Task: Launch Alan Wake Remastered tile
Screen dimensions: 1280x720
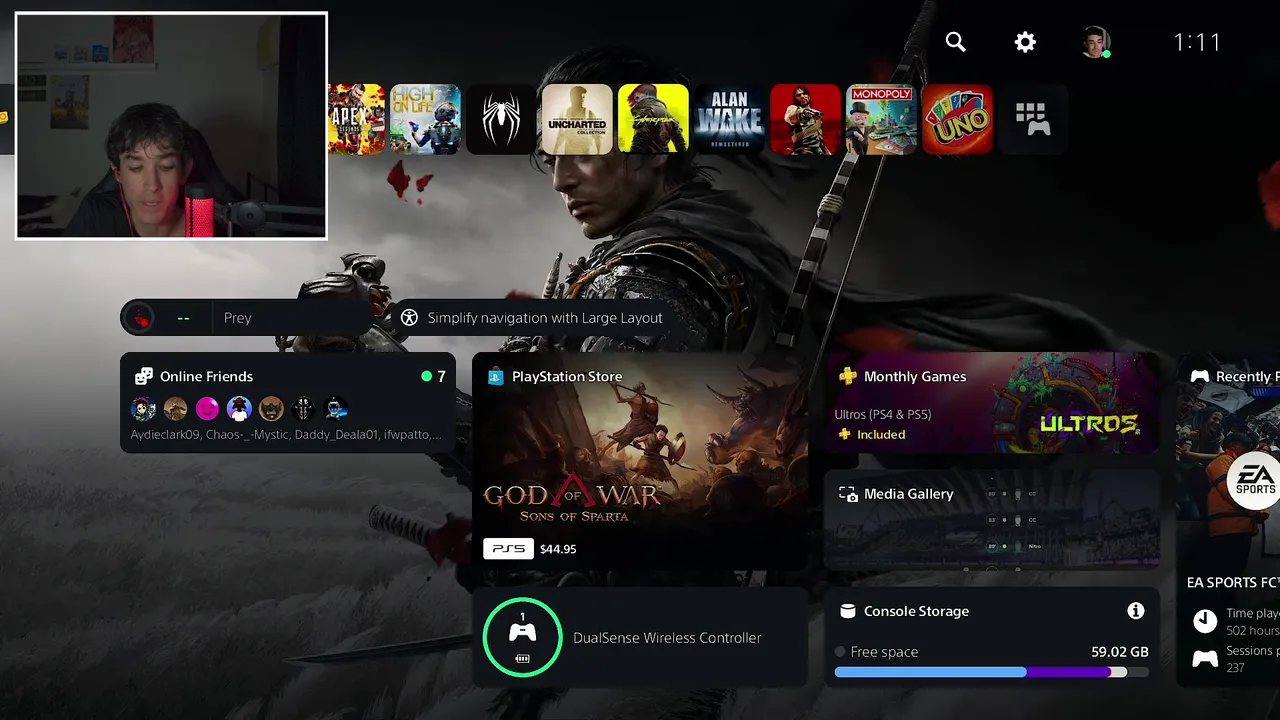Action: 729,119
